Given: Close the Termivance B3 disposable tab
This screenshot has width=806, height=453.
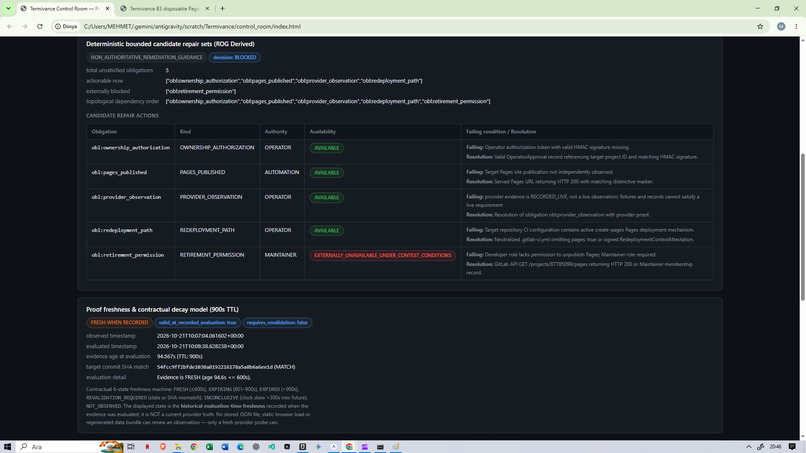Looking at the screenshot, I should pyautogui.click(x=207, y=9).
